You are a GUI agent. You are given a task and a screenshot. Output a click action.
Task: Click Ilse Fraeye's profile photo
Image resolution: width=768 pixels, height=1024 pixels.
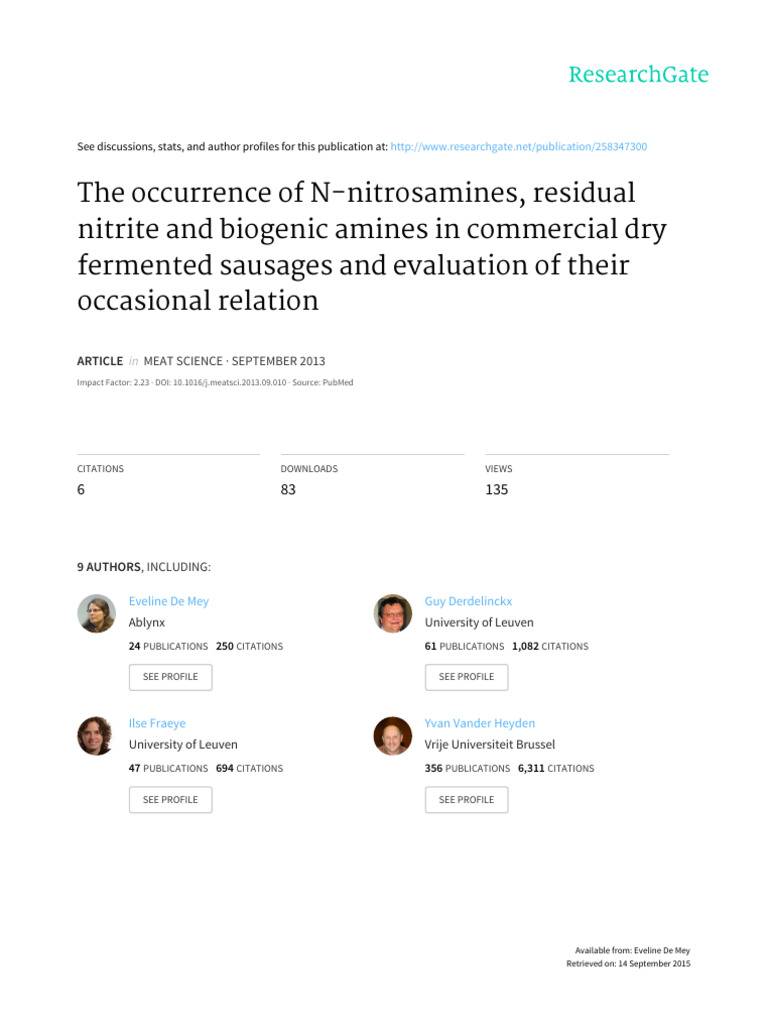pyautogui.click(x=97, y=736)
